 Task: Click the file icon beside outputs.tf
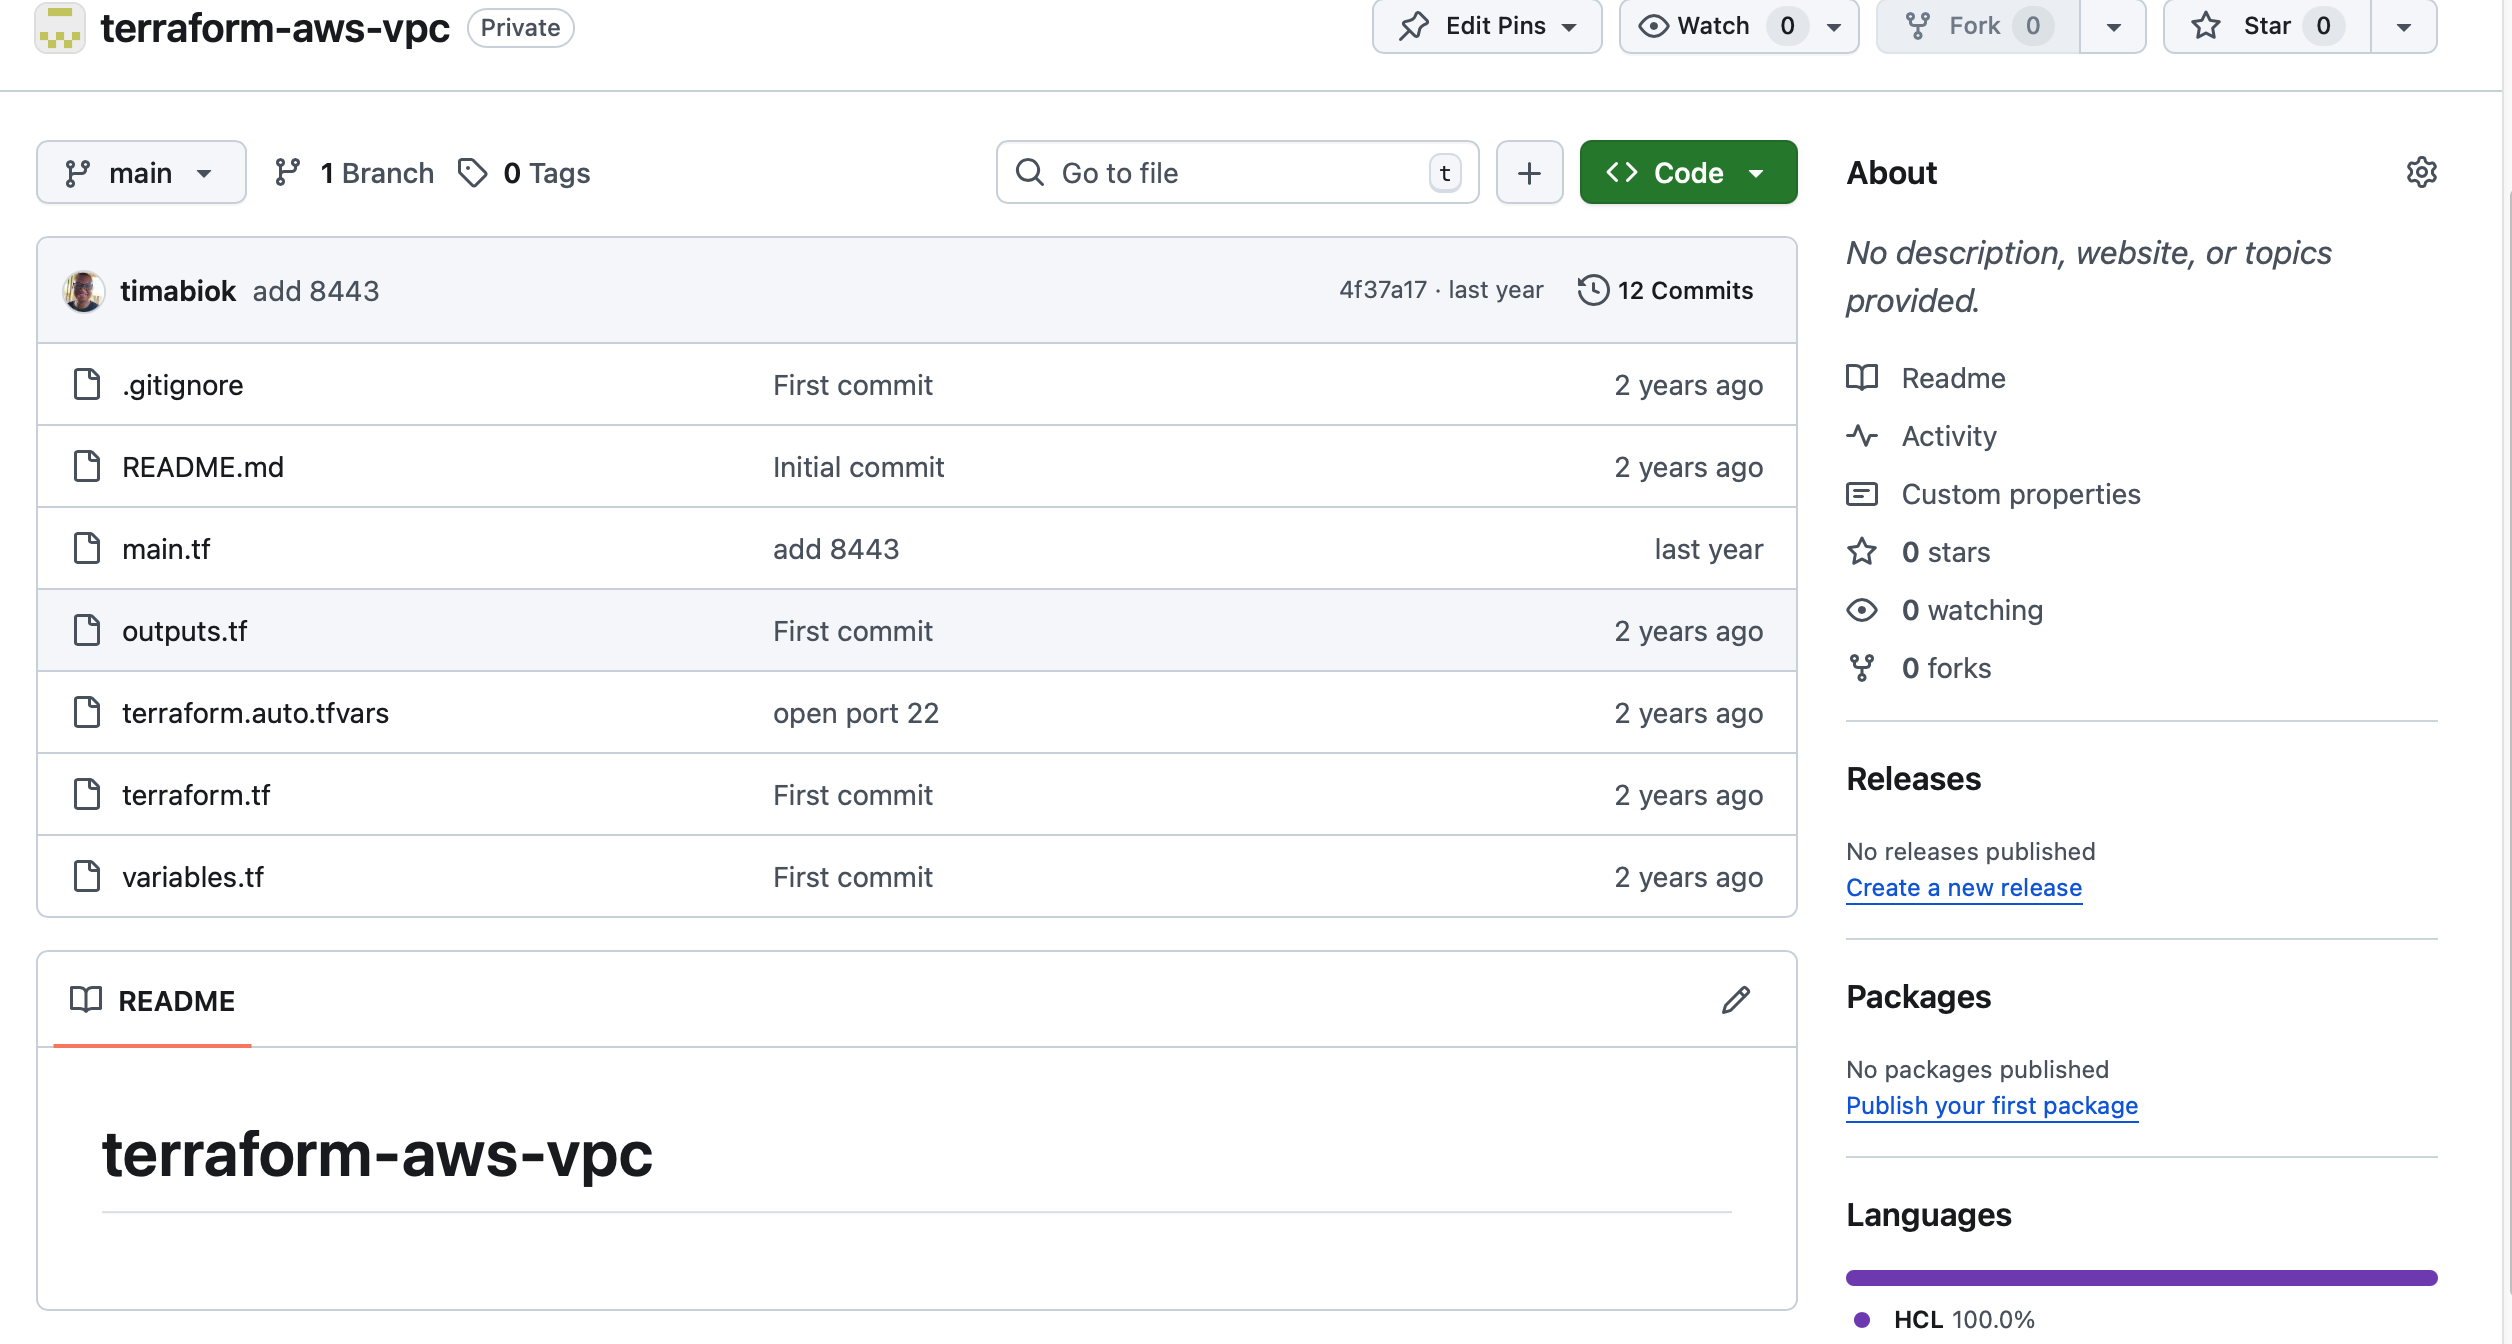click(87, 630)
